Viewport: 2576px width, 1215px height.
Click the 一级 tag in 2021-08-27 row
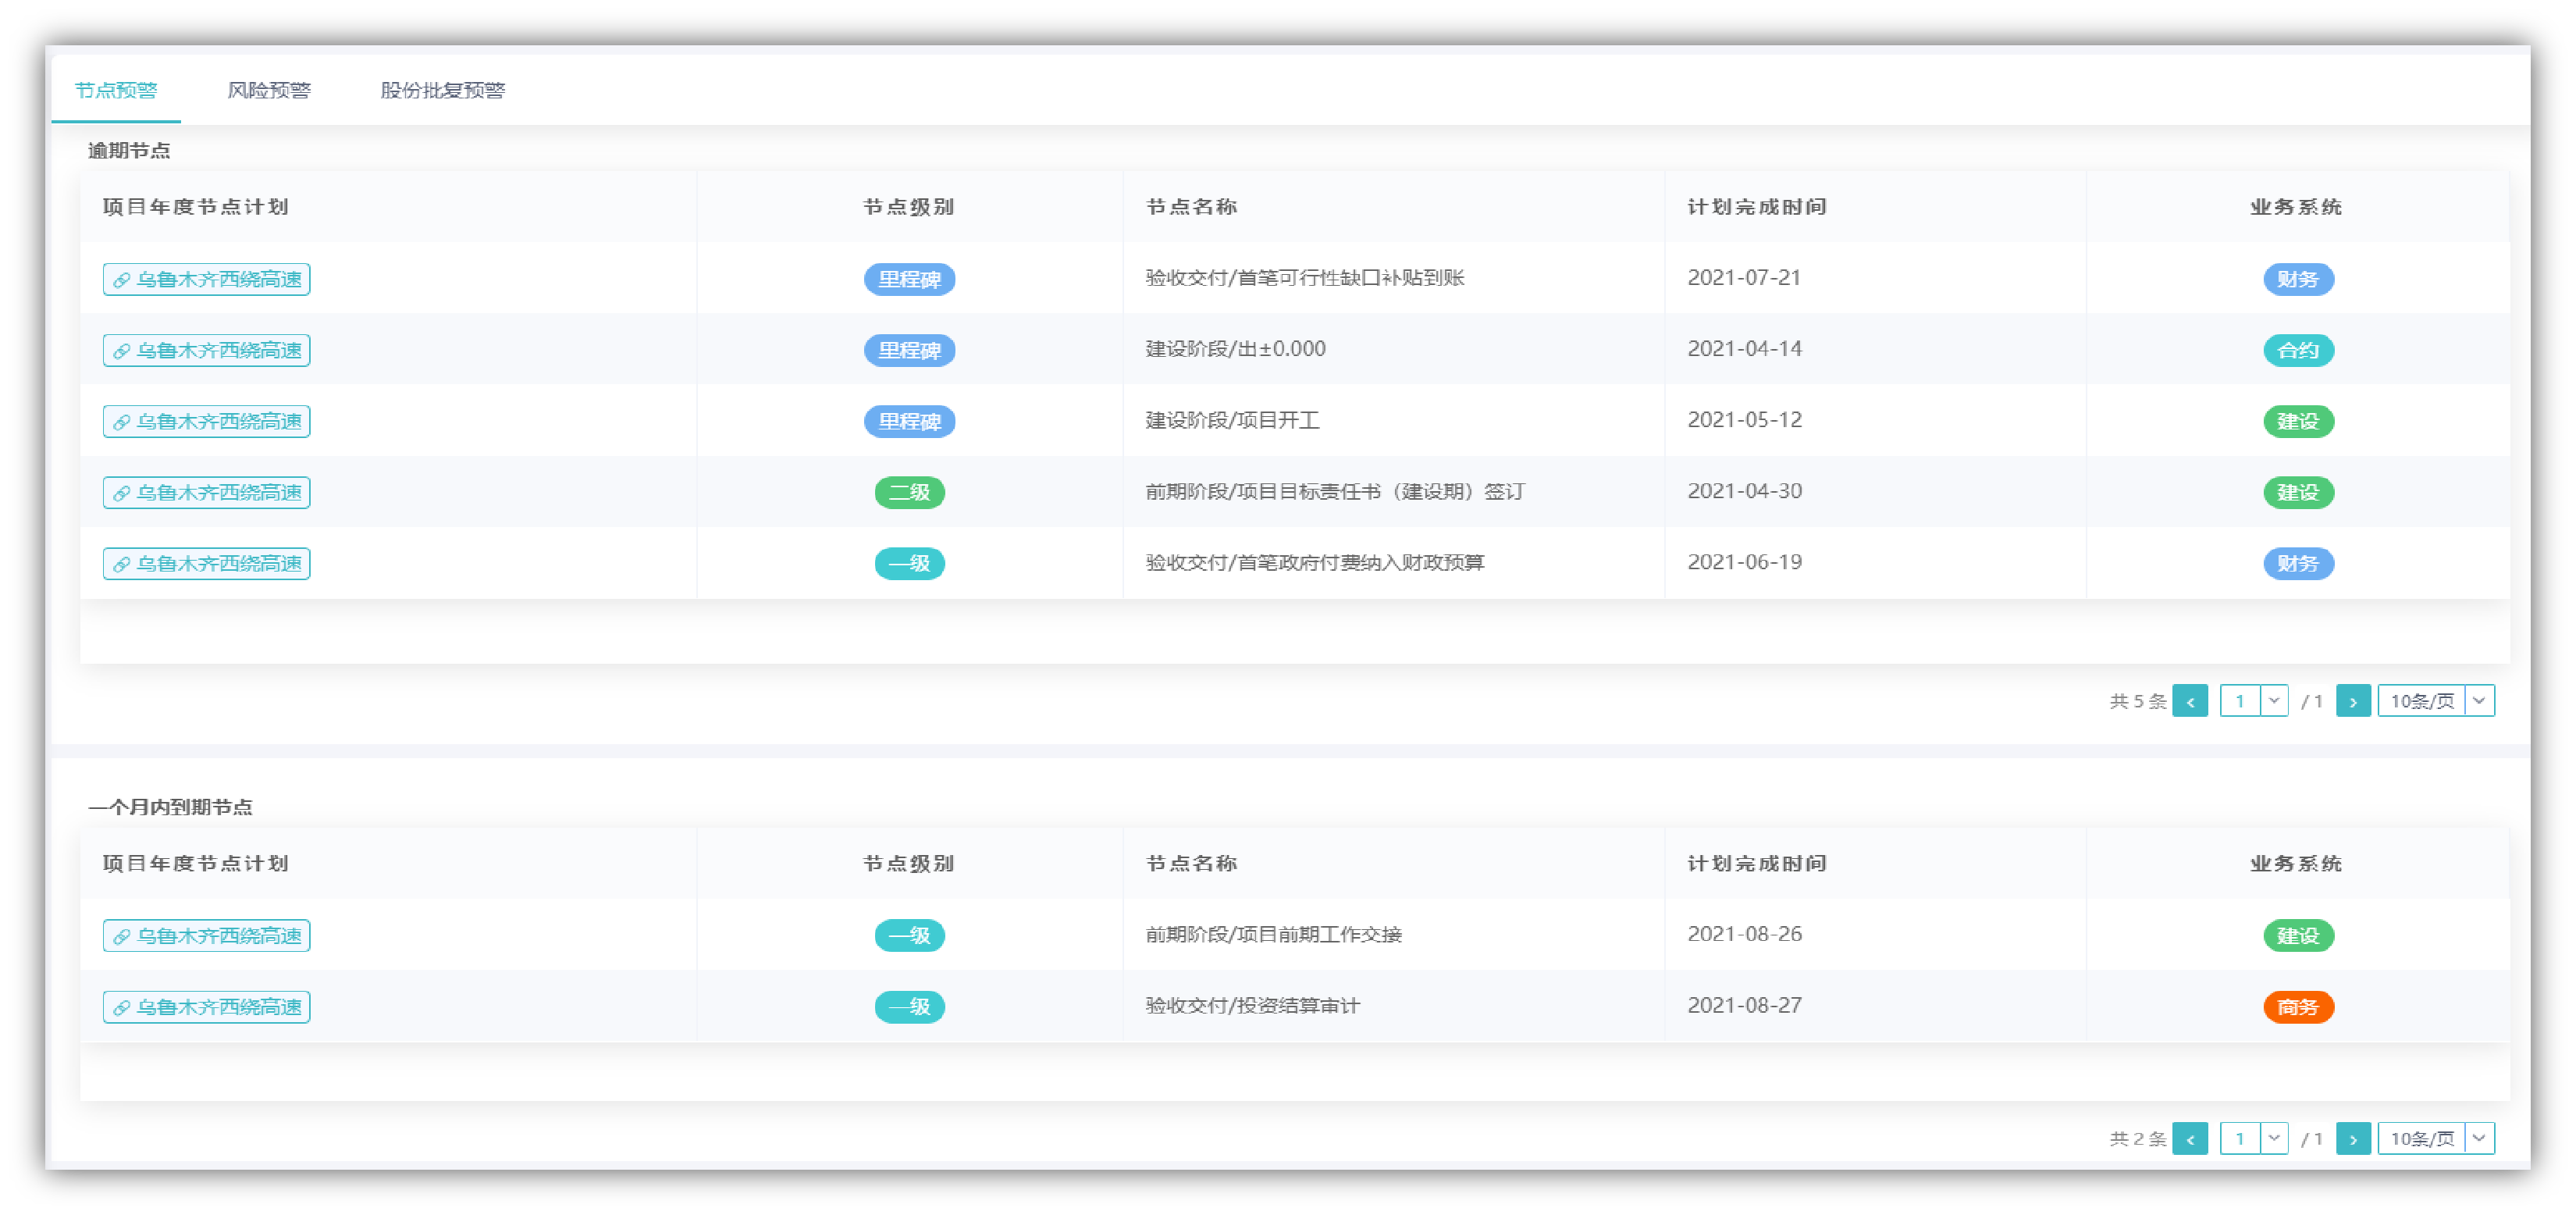click(909, 1006)
